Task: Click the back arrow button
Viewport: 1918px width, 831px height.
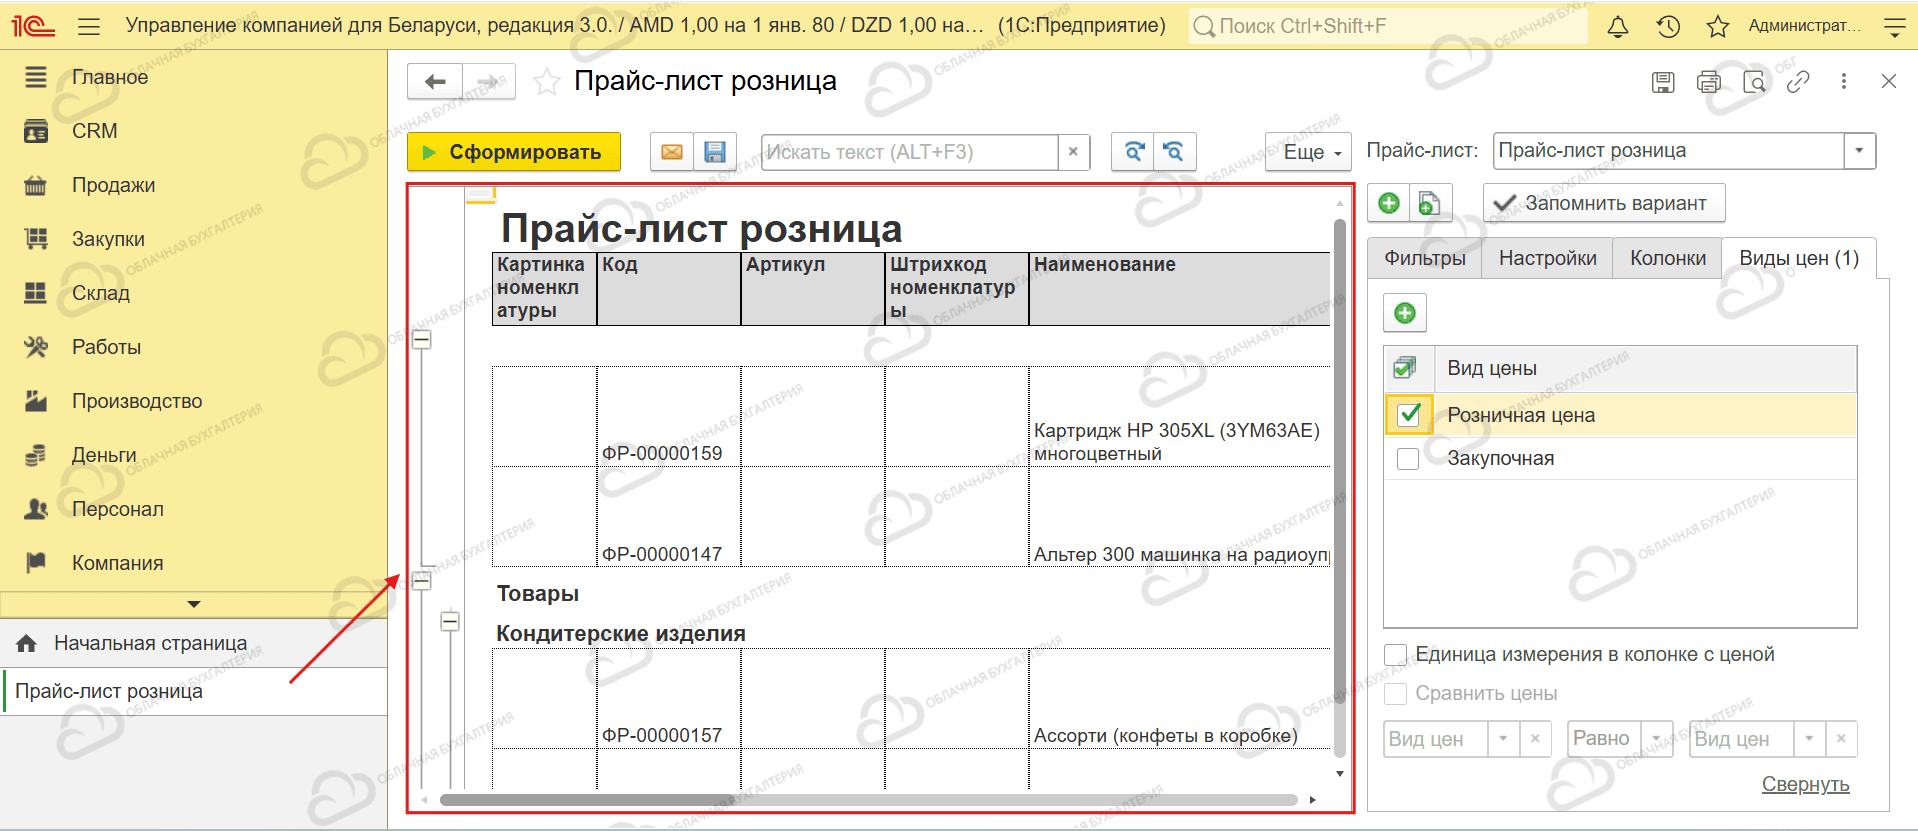Action: pyautogui.click(x=435, y=82)
